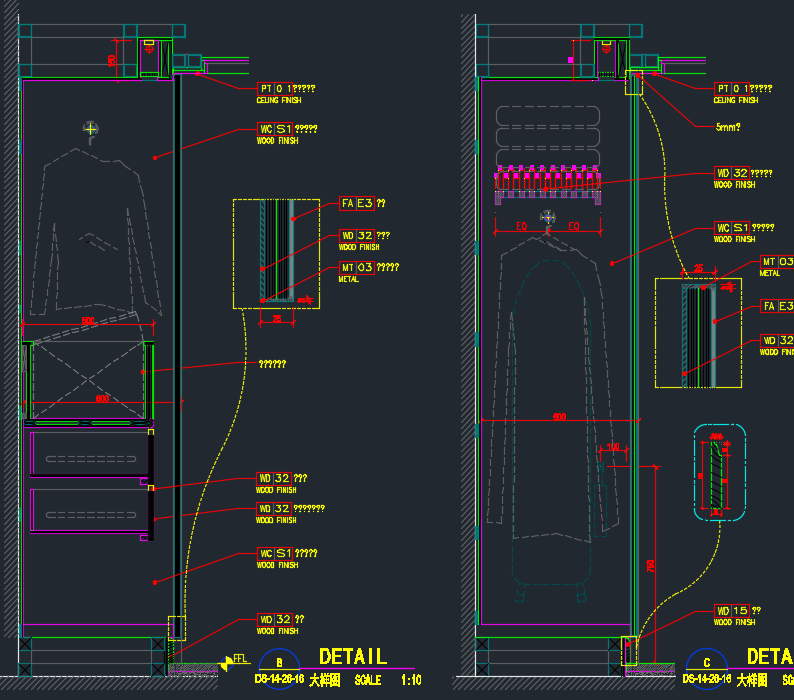This screenshot has width=794, height=700.
Task: Select the tall vertical dimension beside Detail C
Action: point(651,565)
